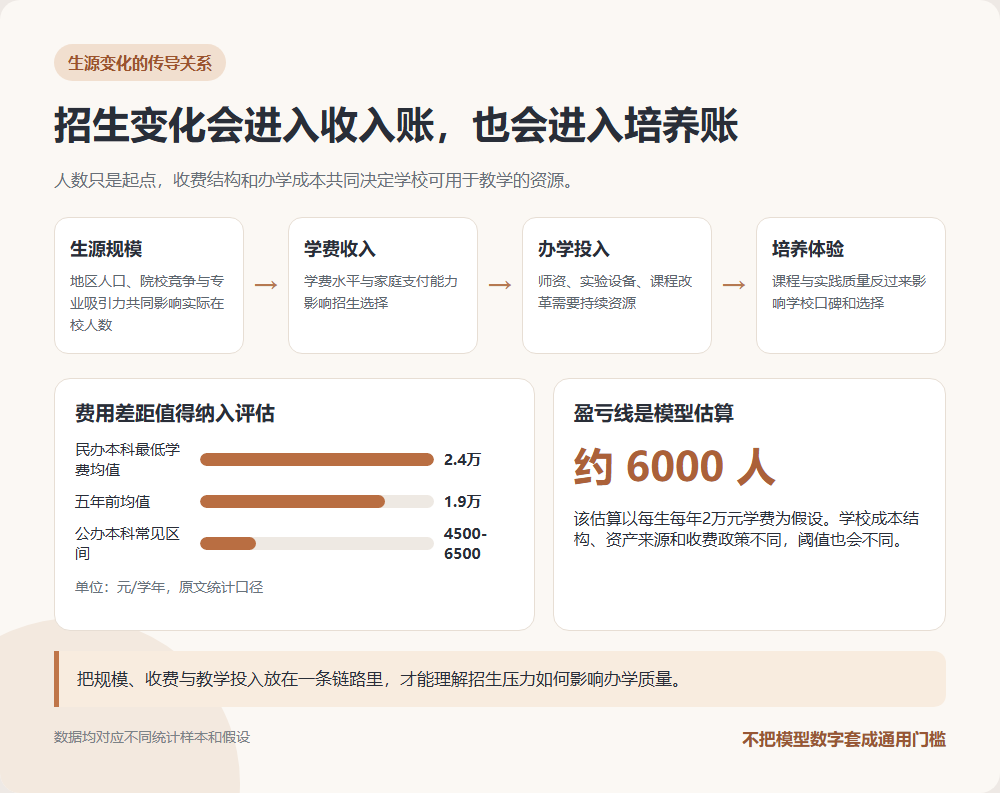This screenshot has height=793, width=1000.
Task: Click the subtitle starting 人数只是起点
Action: 315,181
